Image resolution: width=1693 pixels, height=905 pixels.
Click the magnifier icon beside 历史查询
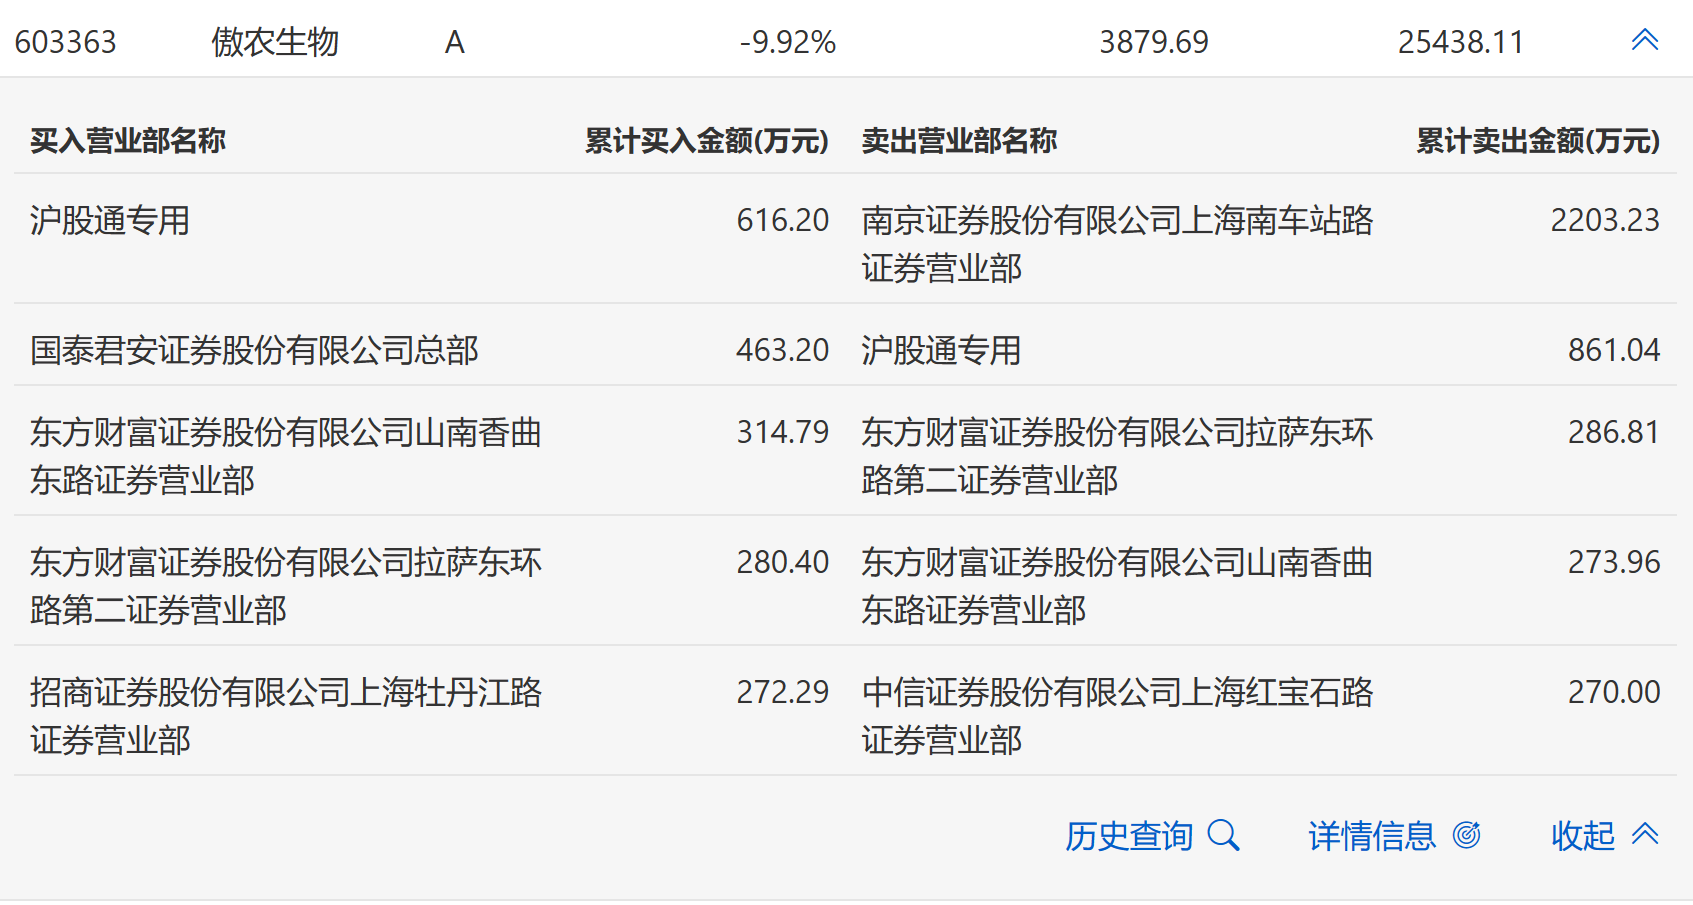pos(1223,835)
